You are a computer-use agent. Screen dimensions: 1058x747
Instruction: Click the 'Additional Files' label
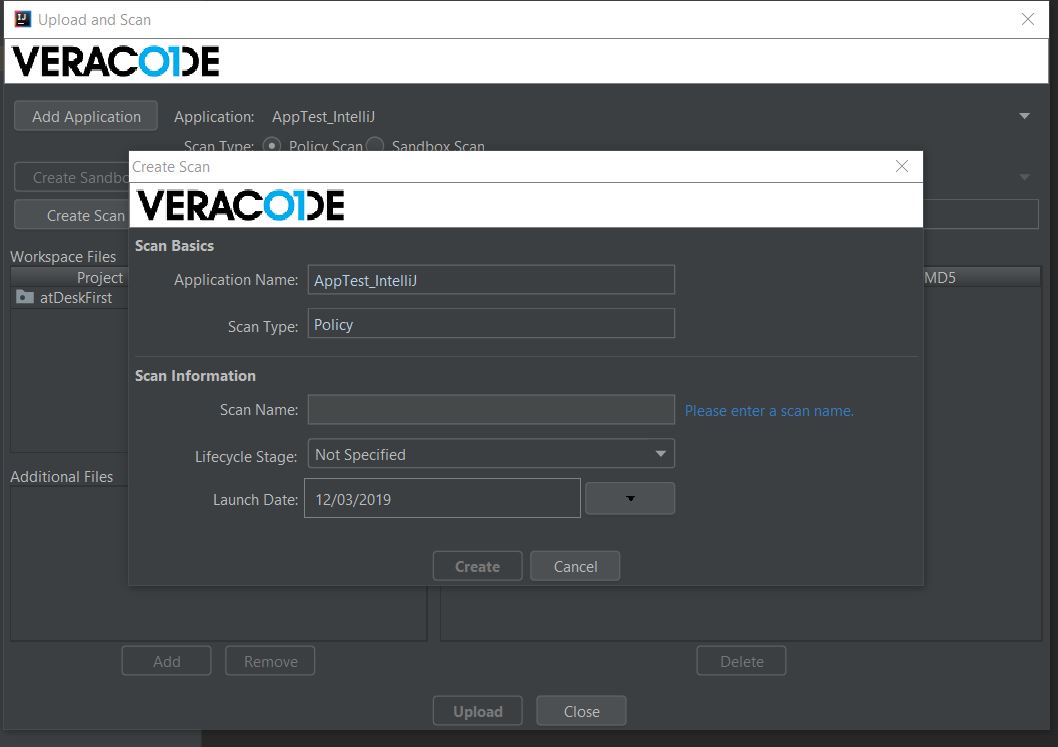click(61, 476)
